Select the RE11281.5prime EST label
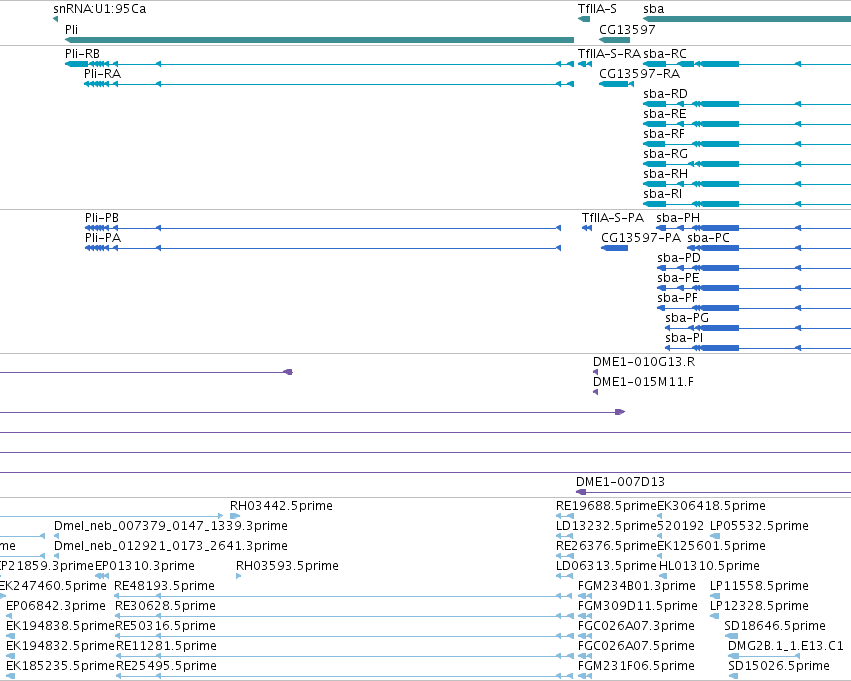This screenshot has width=851, height=681. (166, 647)
